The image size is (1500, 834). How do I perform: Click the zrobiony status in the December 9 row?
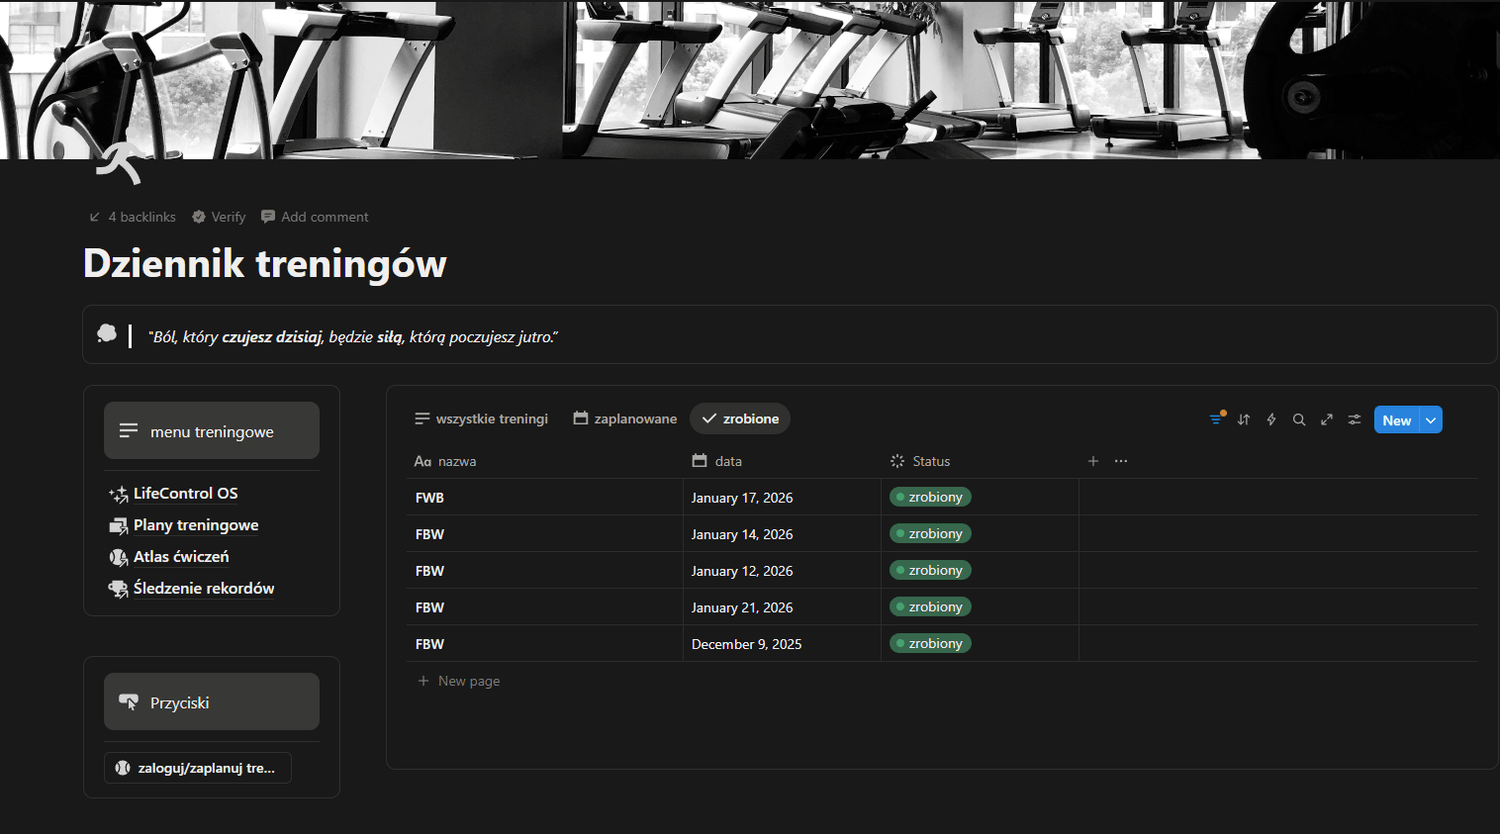click(930, 643)
